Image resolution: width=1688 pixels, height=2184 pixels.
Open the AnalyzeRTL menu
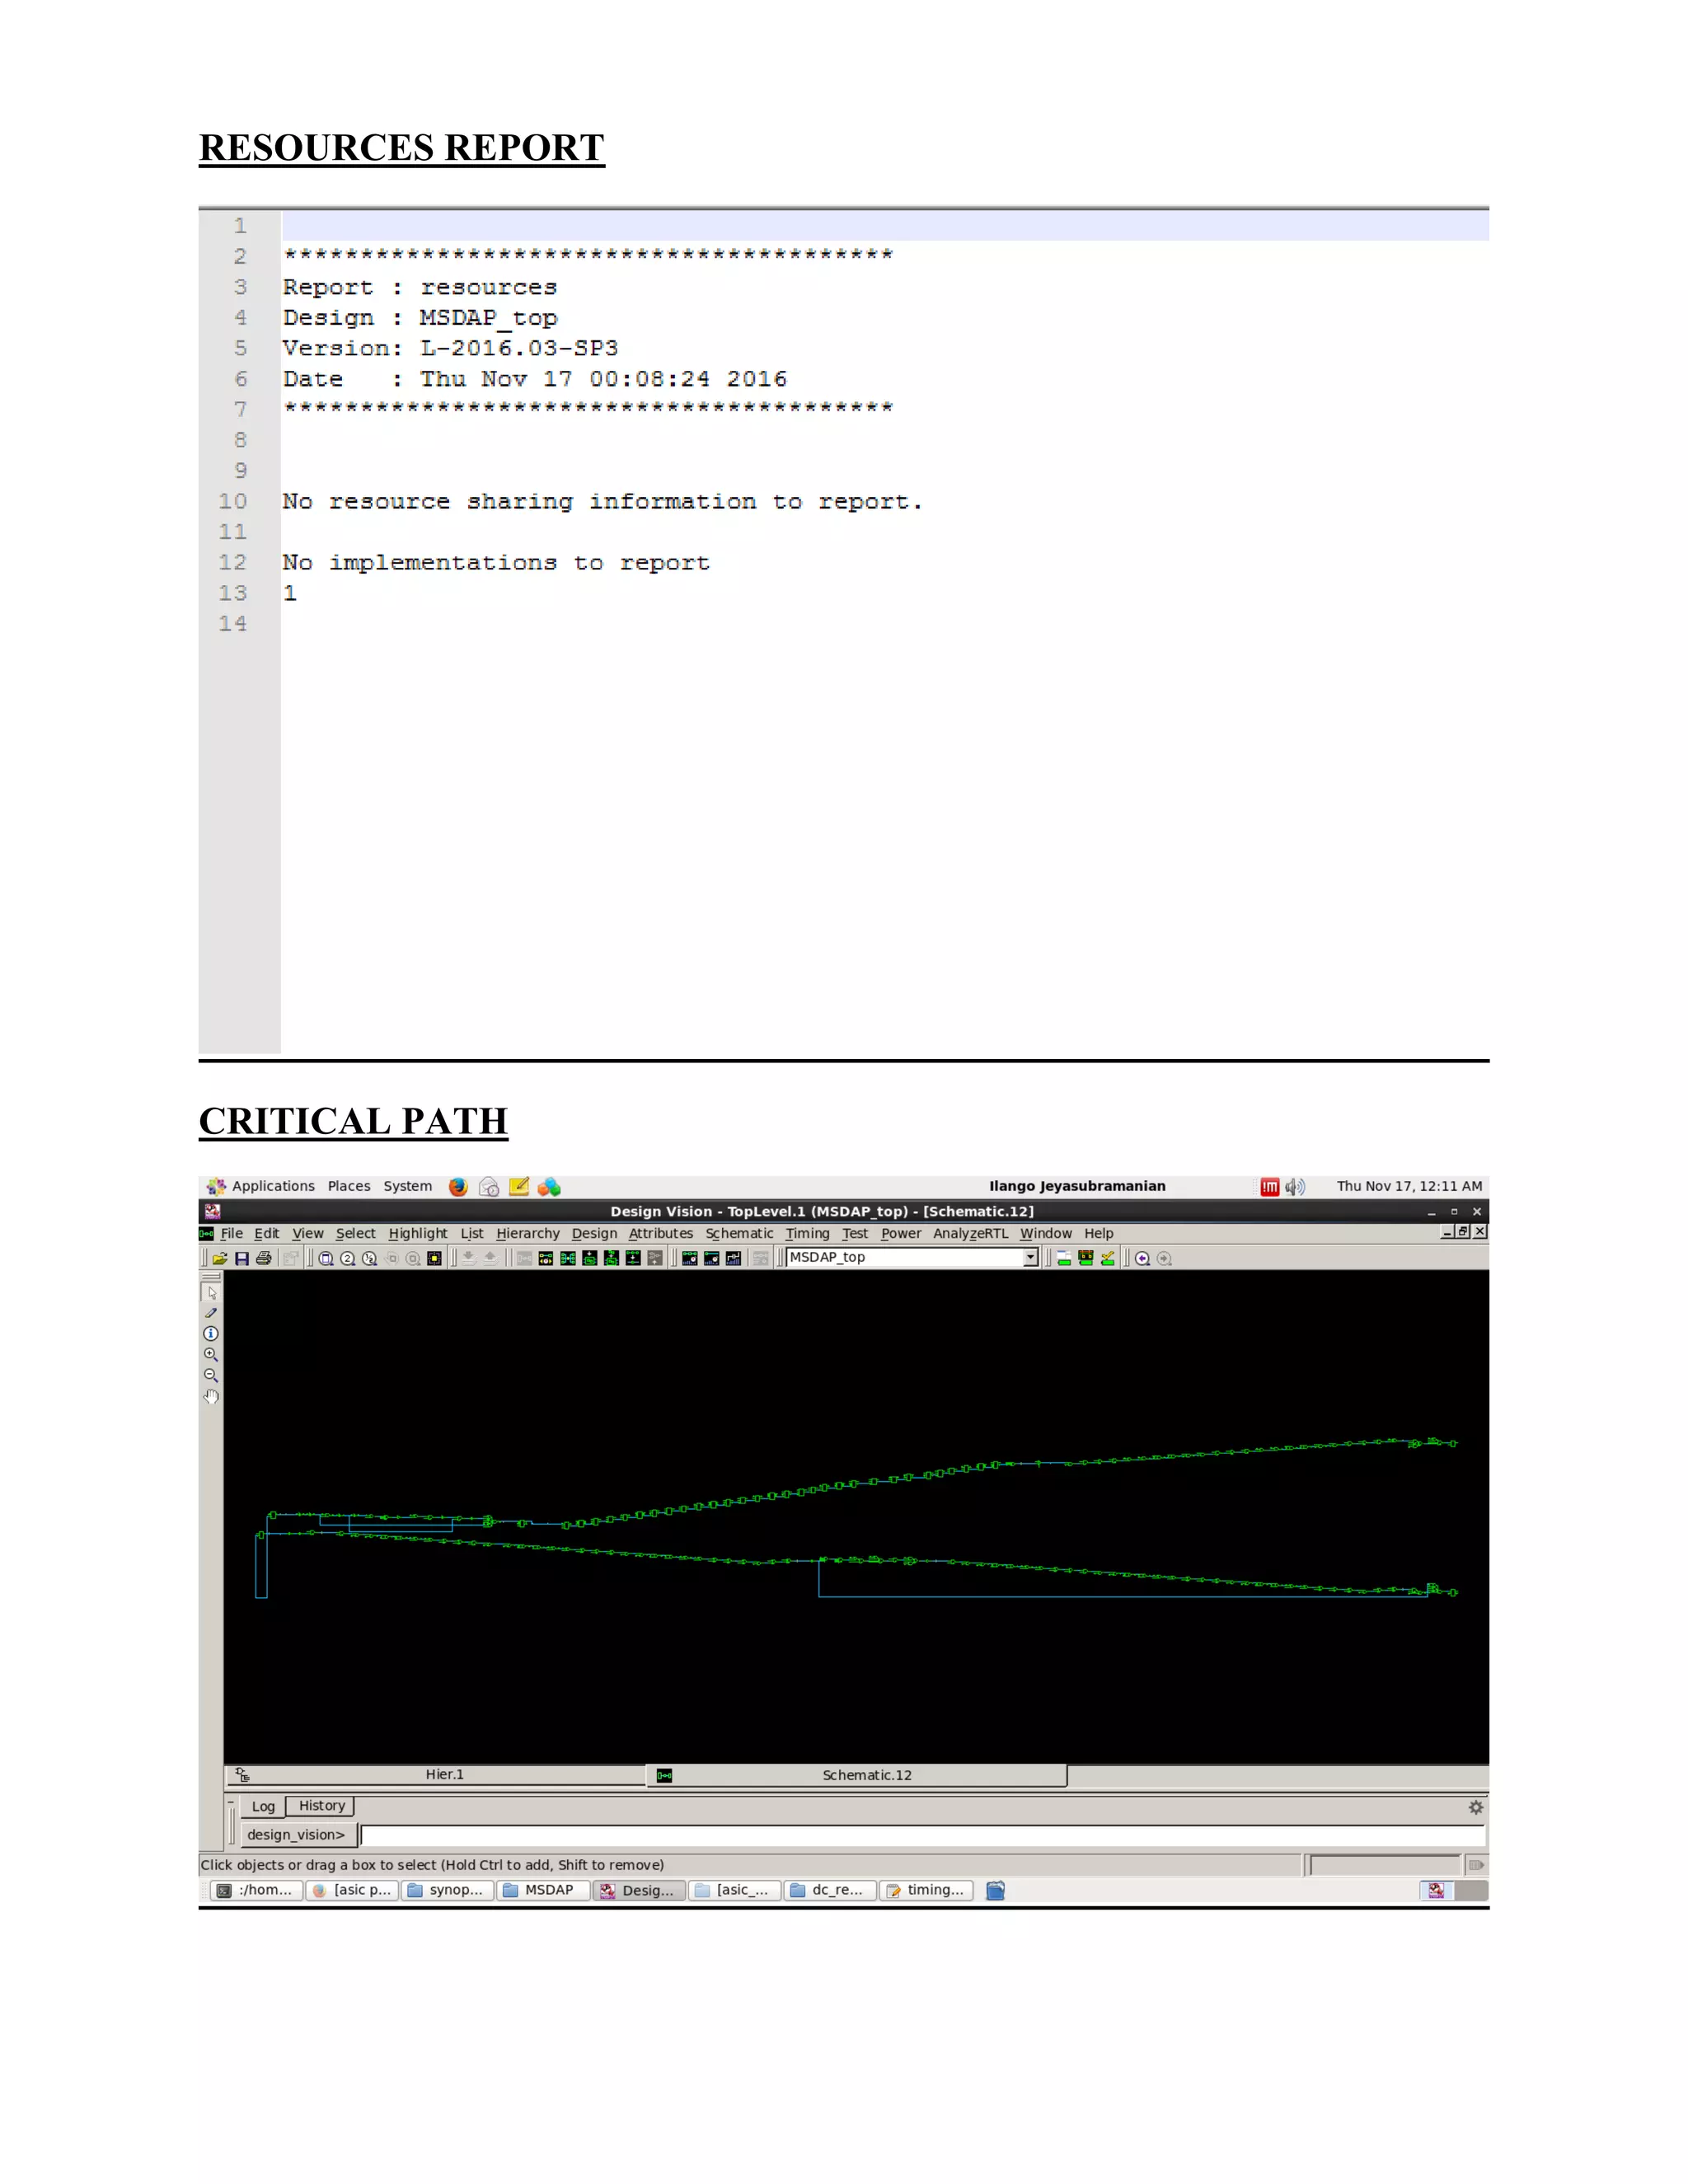coord(971,1234)
